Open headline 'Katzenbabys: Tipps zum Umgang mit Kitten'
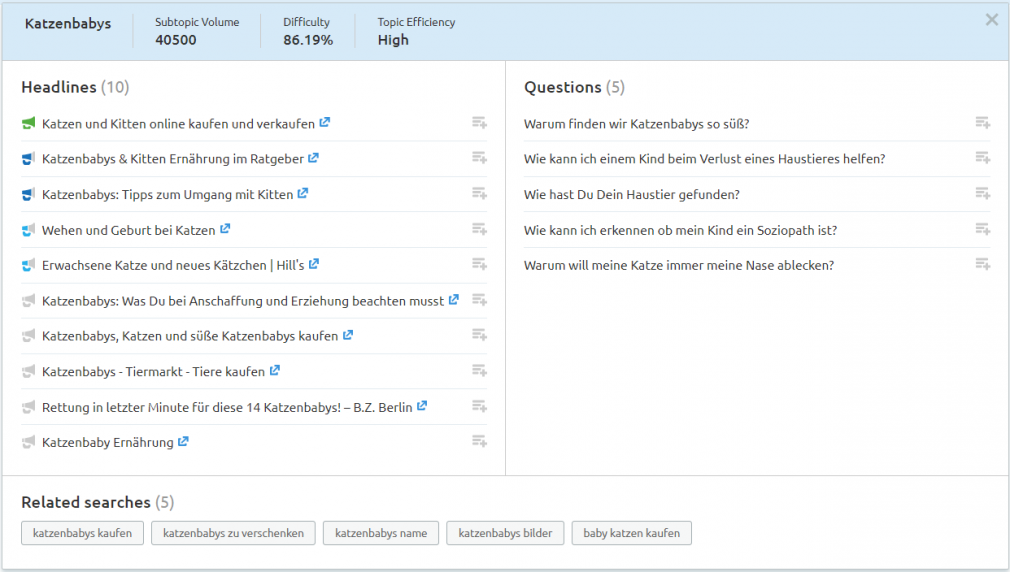This screenshot has width=1010, height=572. [167, 195]
